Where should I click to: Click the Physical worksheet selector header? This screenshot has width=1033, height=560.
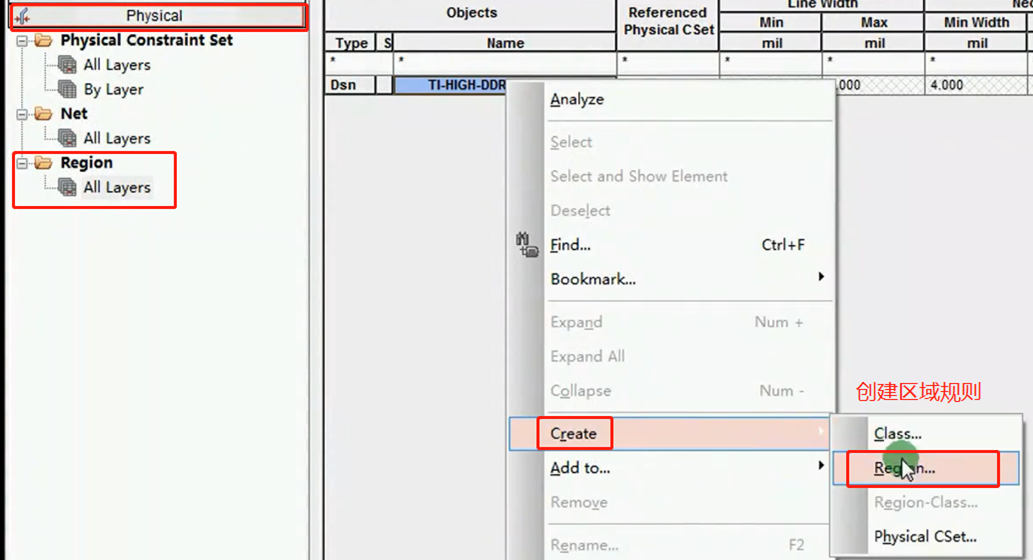[157, 16]
